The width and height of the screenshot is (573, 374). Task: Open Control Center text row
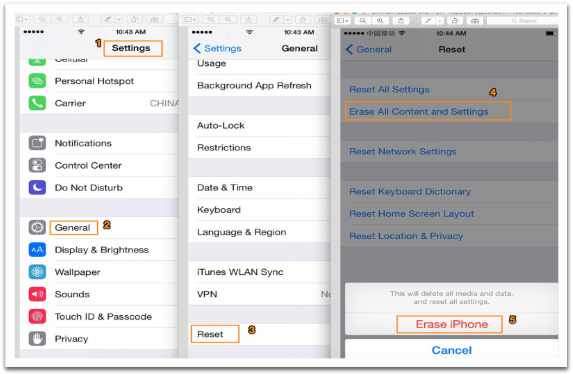point(88,166)
